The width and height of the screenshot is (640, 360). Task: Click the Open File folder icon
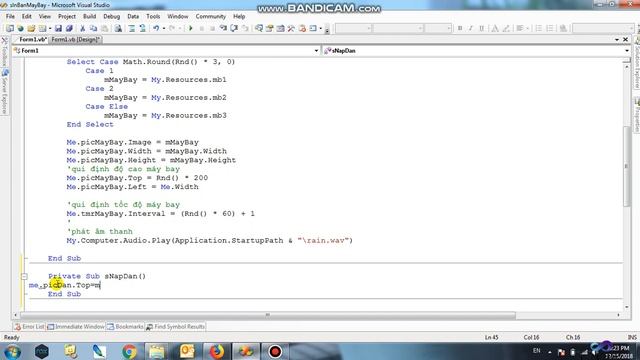coord(31,28)
